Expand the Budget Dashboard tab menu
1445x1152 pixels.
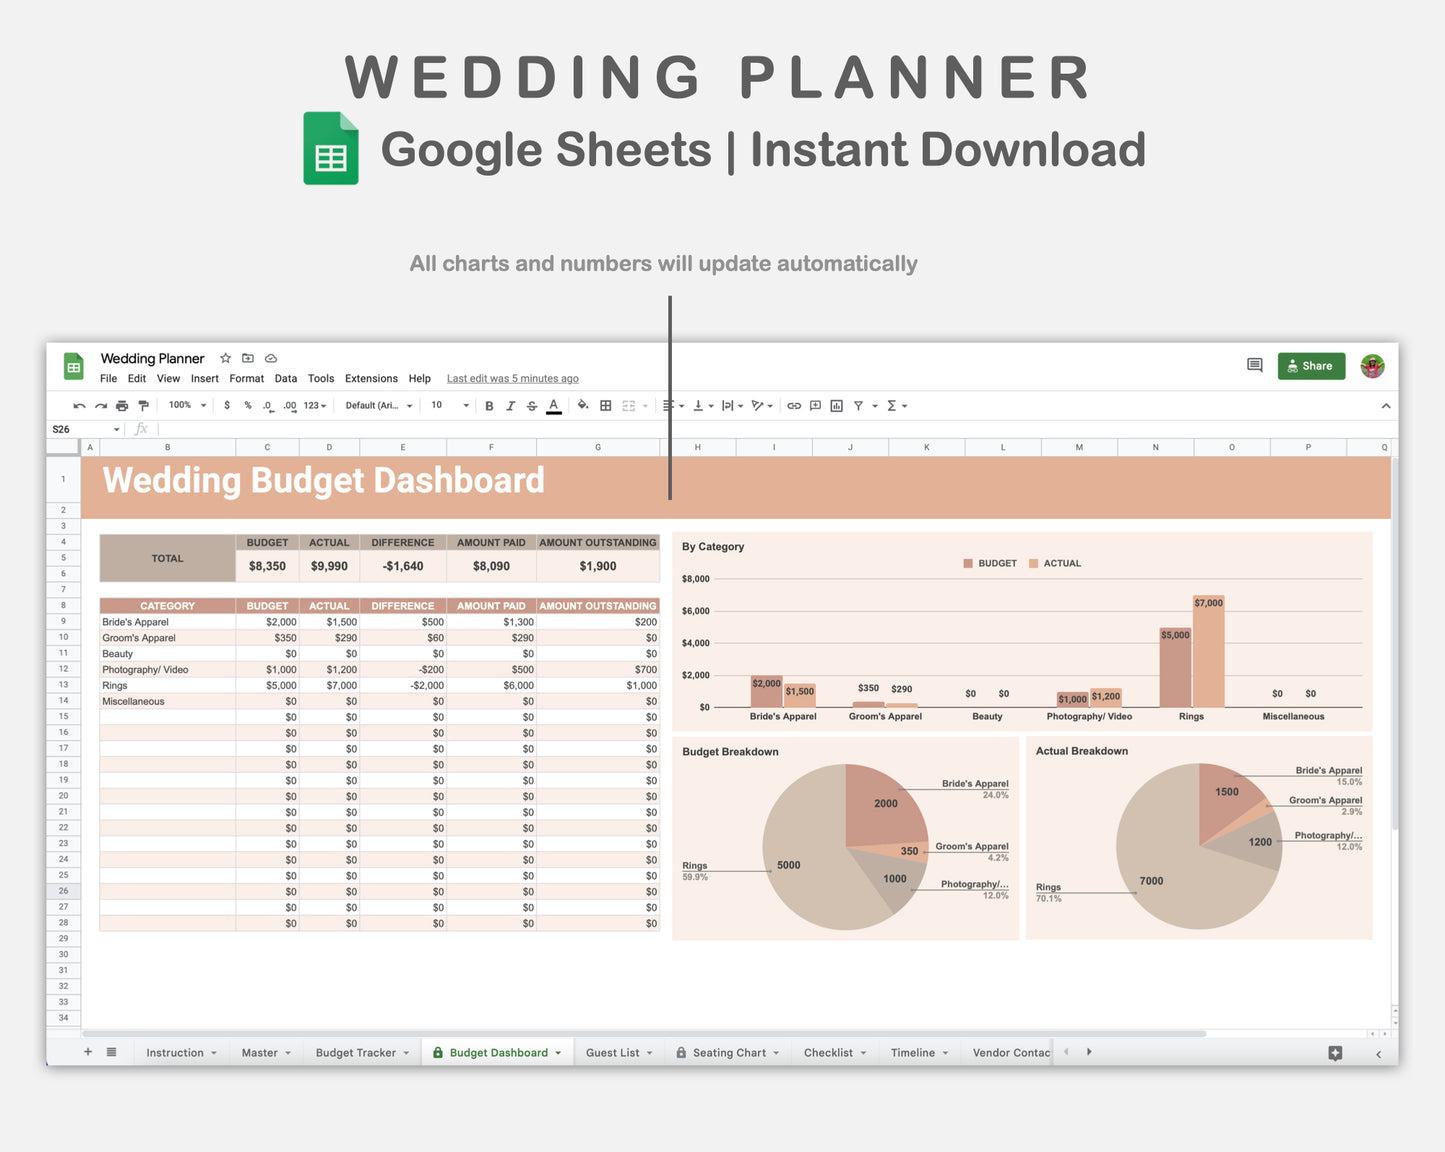pos(558,1052)
